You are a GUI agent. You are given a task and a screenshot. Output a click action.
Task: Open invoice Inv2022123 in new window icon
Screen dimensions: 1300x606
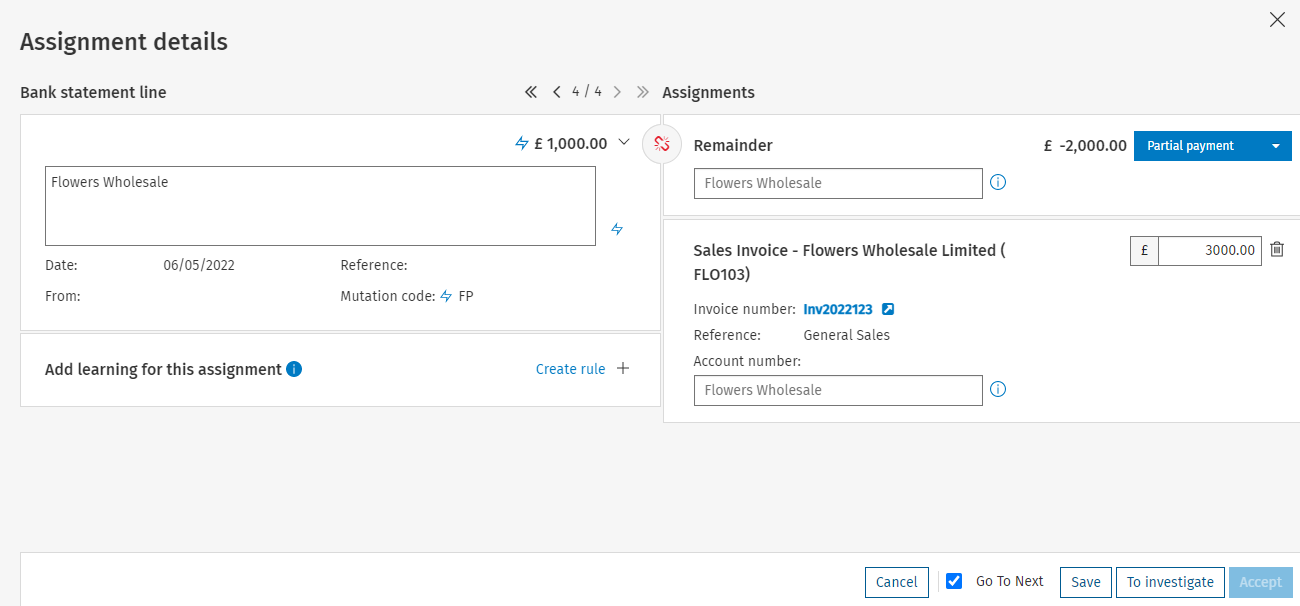888,309
